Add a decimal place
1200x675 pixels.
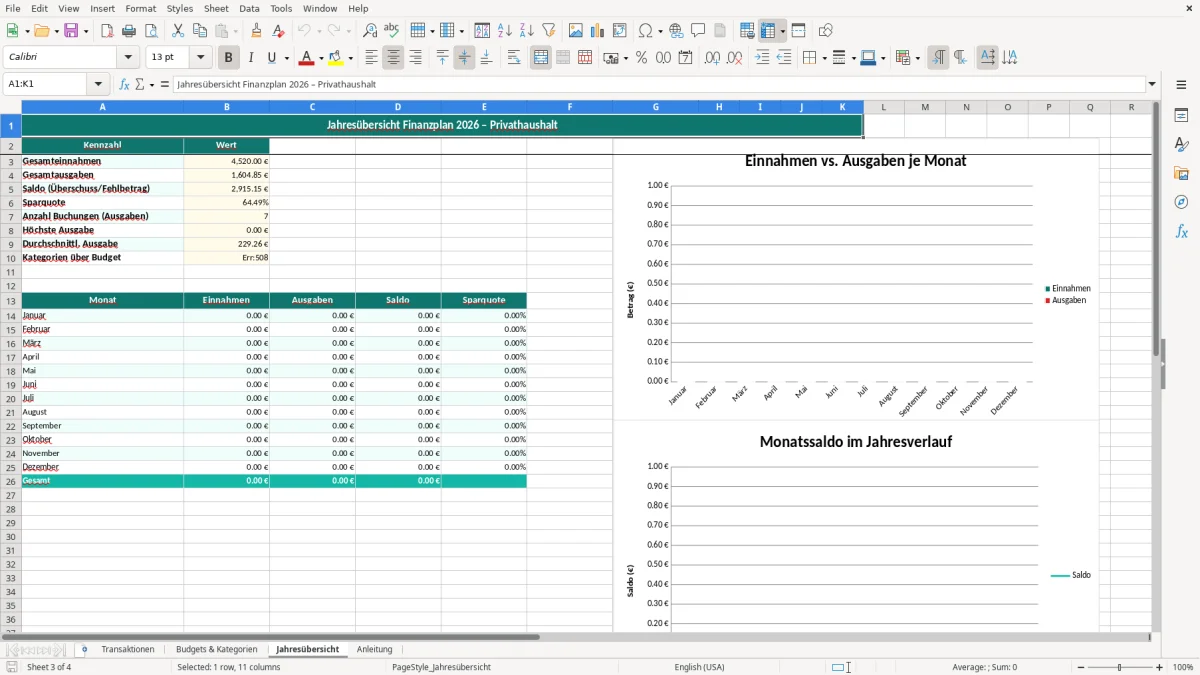713,58
